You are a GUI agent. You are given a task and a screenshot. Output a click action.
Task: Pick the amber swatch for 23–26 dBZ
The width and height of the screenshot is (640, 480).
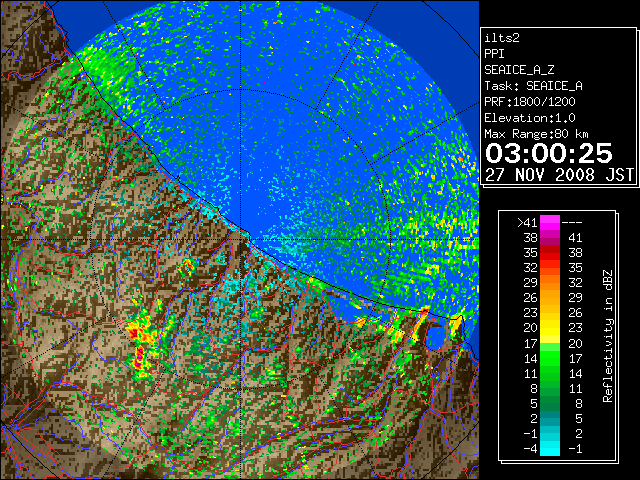click(550, 313)
